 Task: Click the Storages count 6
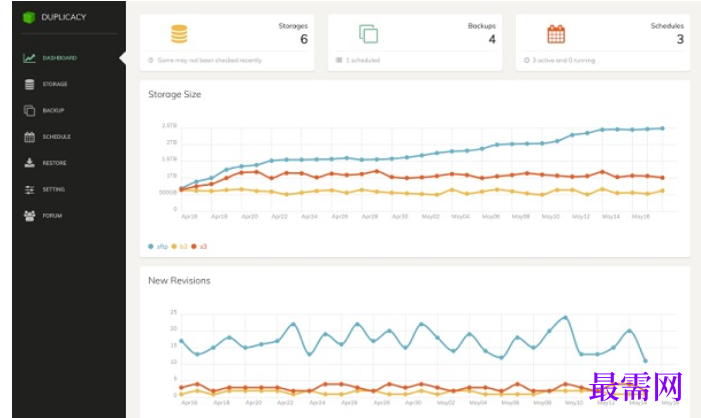[304, 39]
